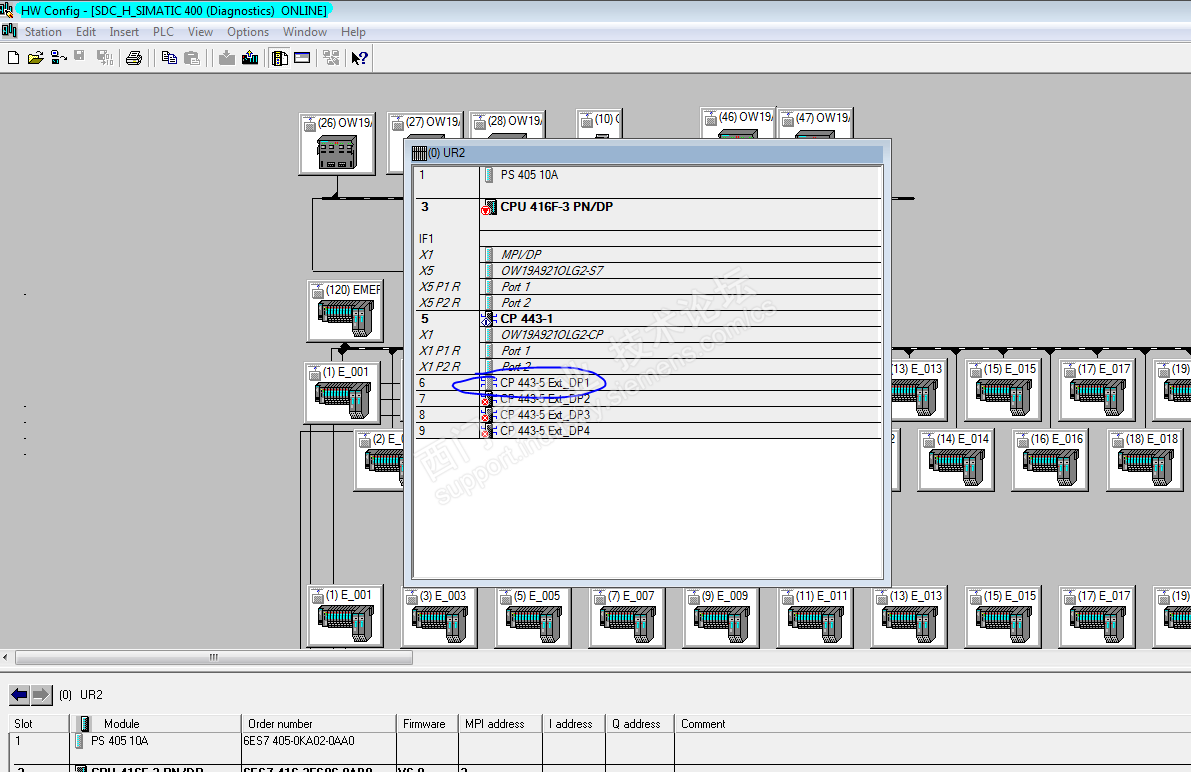Viewport: 1191px width, 772px height.
Task: Select the (46) OW19 station icon
Action: coord(738,122)
